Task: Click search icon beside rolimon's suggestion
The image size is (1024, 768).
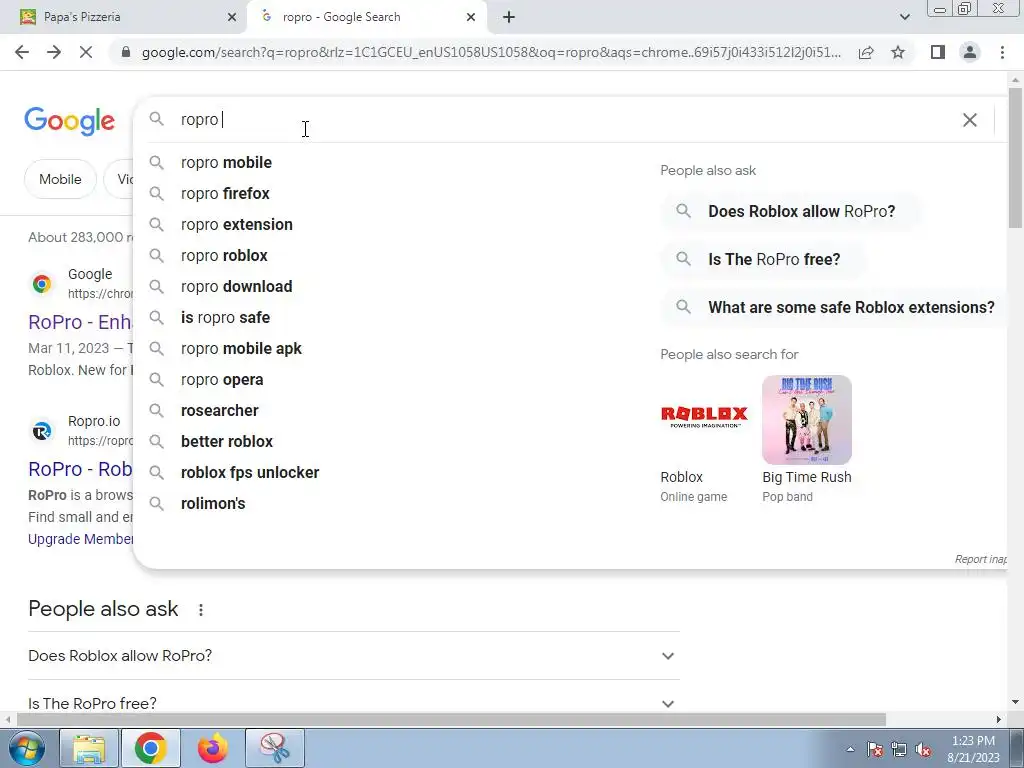Action: tap(157, 504)
